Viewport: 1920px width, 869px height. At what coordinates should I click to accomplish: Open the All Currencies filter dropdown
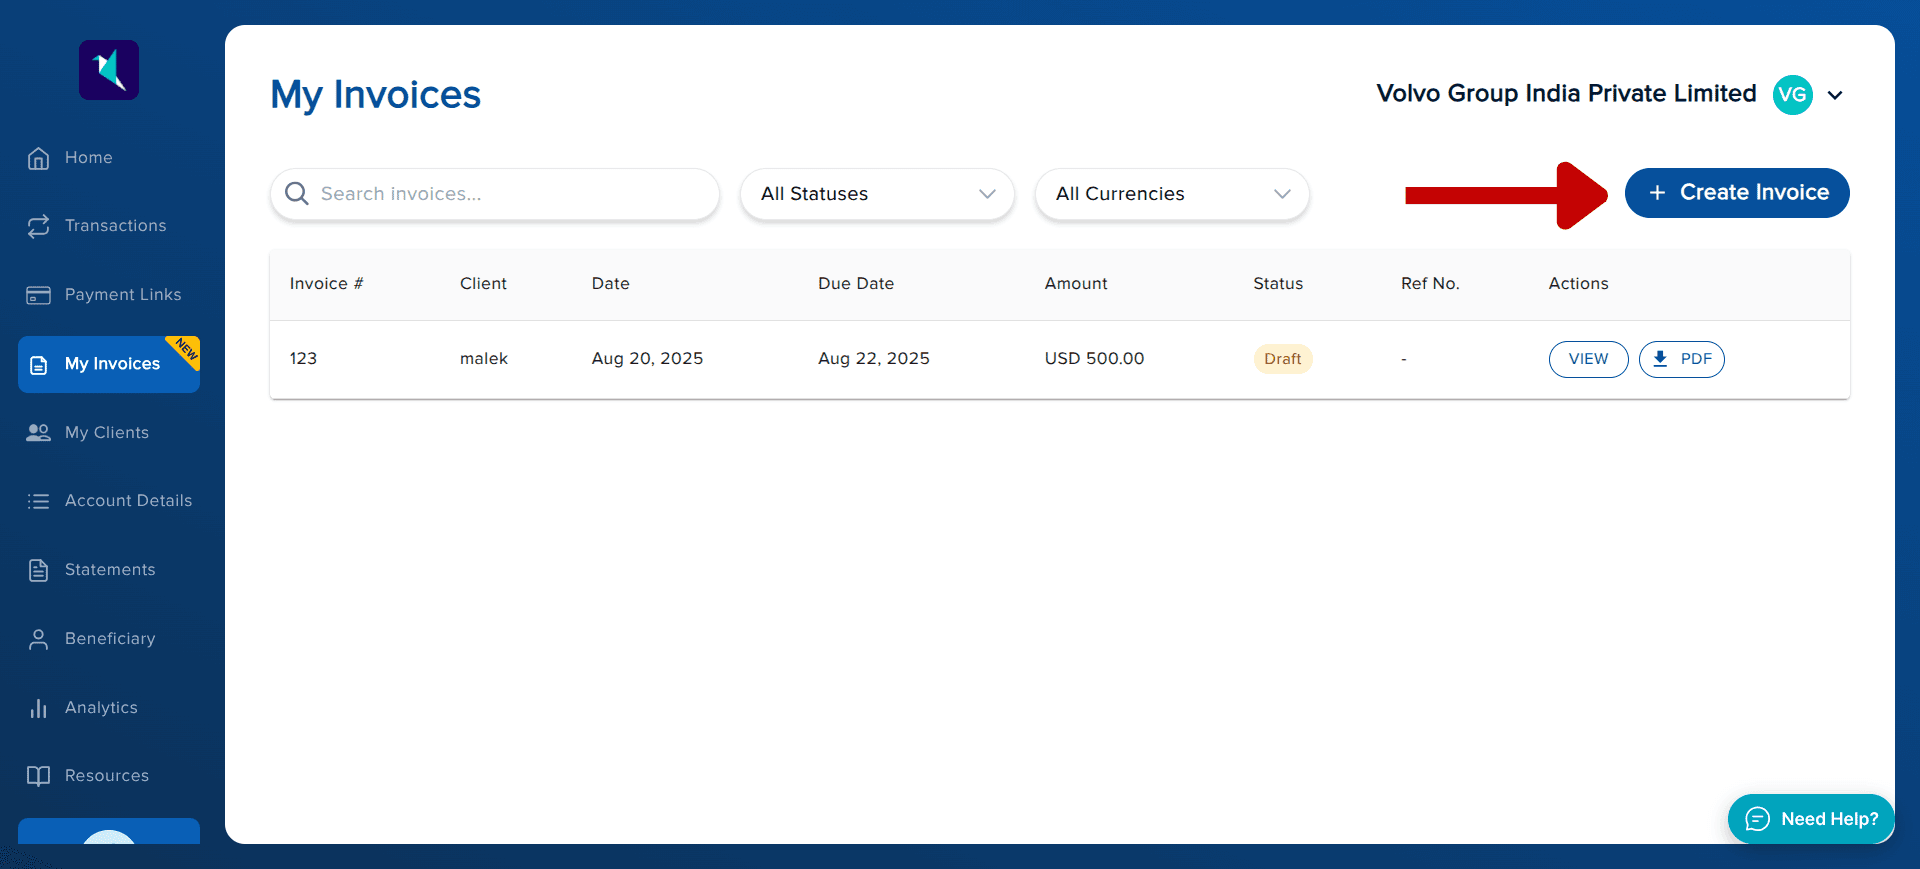tap(1172, 194)
